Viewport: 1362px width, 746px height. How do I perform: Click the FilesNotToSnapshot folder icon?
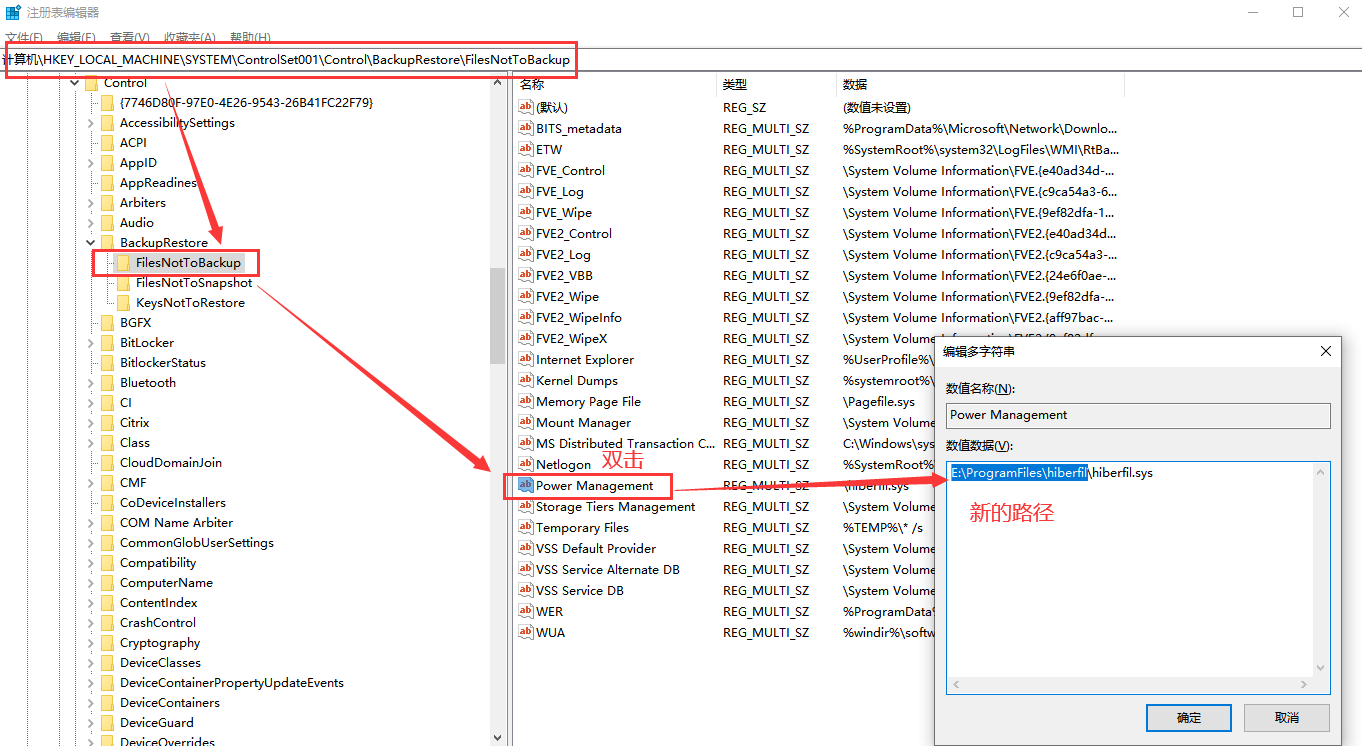click(x=123, y=283)
